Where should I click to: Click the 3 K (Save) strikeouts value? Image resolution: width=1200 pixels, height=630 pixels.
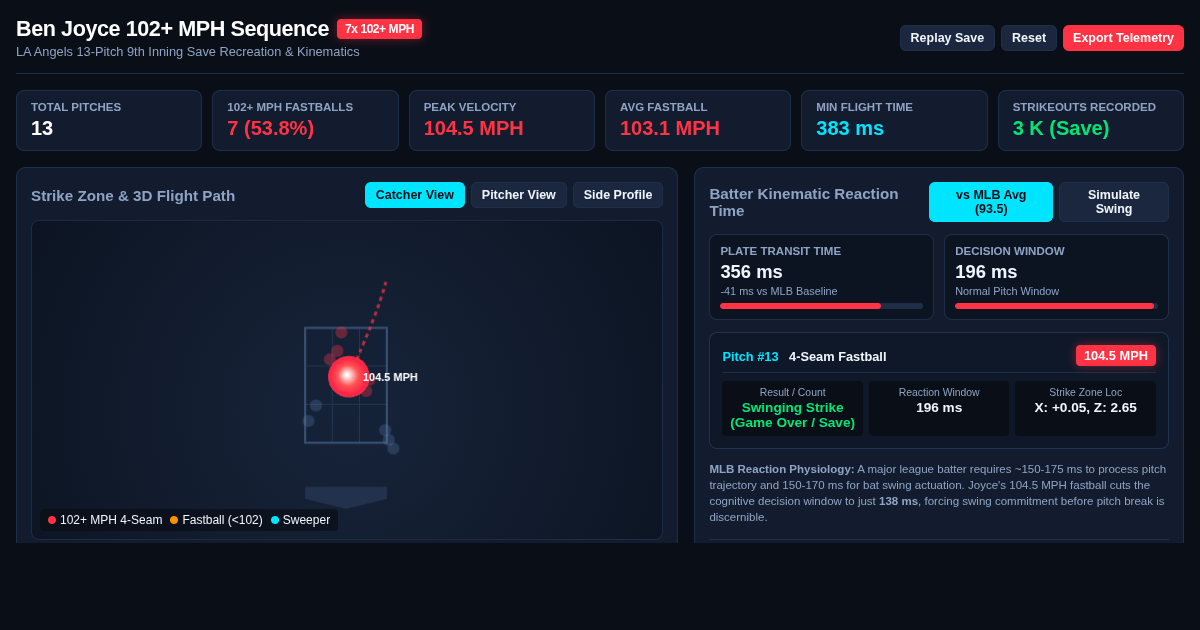pos(1061,128)
